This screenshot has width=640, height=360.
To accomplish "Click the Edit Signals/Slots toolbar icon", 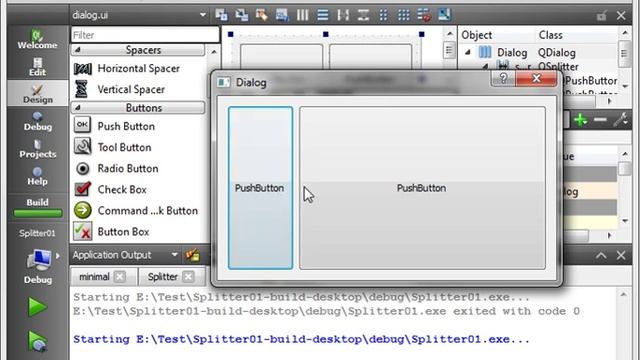I will (242, 15).
